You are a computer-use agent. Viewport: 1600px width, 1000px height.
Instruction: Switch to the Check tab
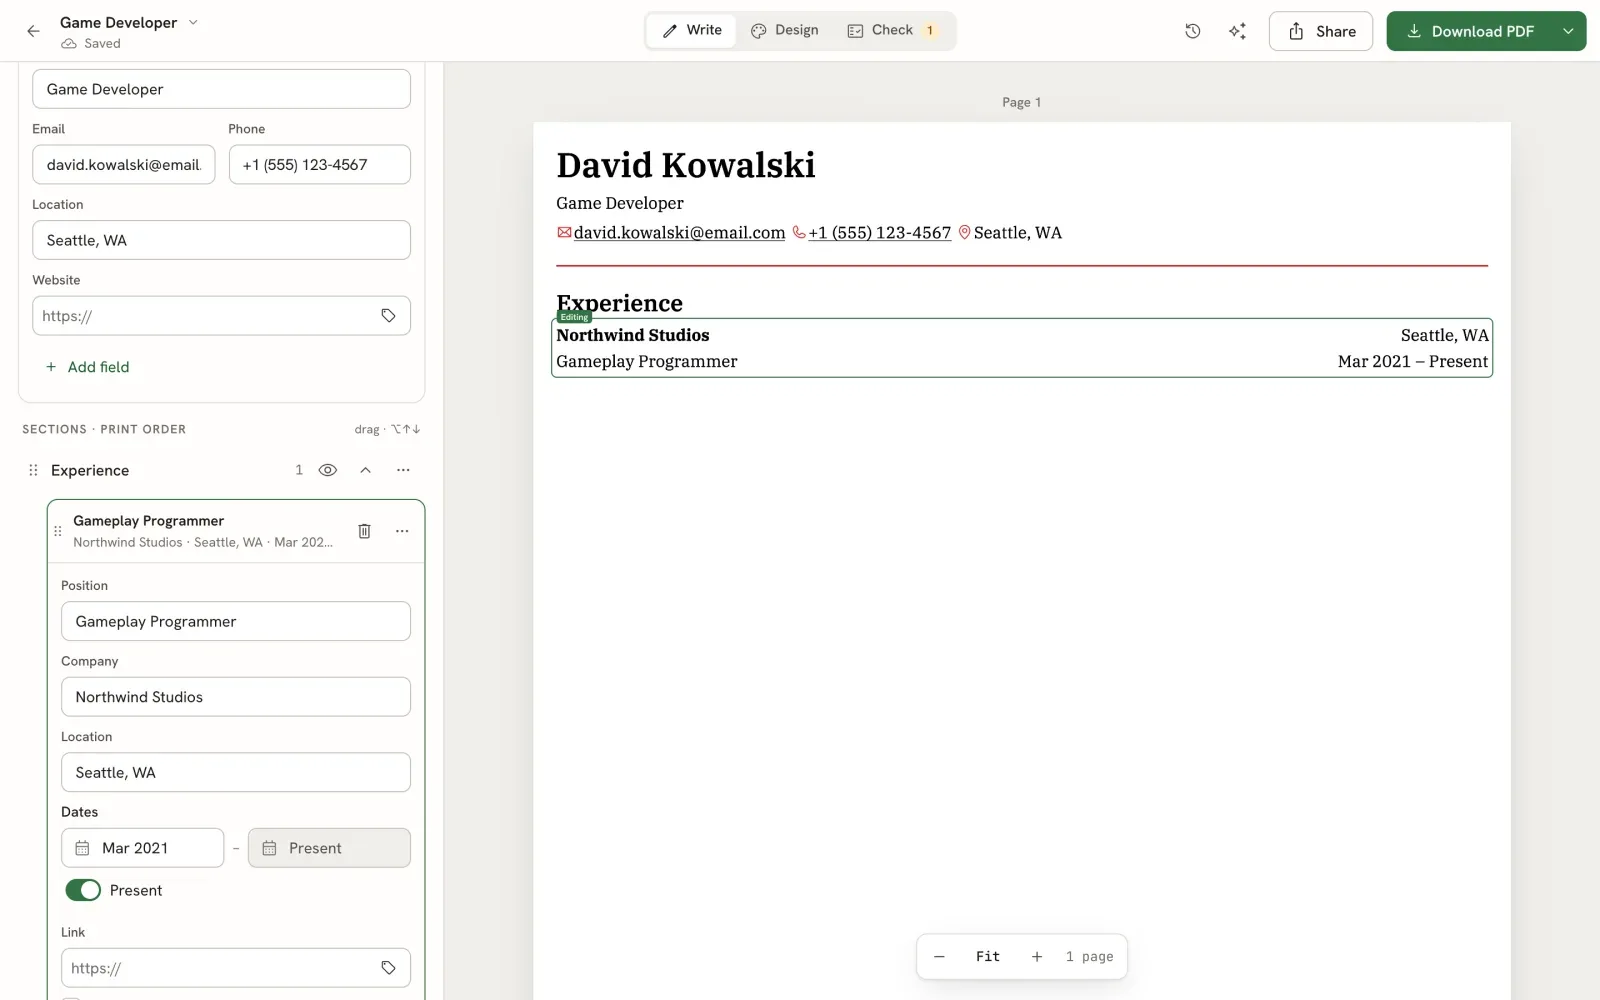tap(893, 30)
